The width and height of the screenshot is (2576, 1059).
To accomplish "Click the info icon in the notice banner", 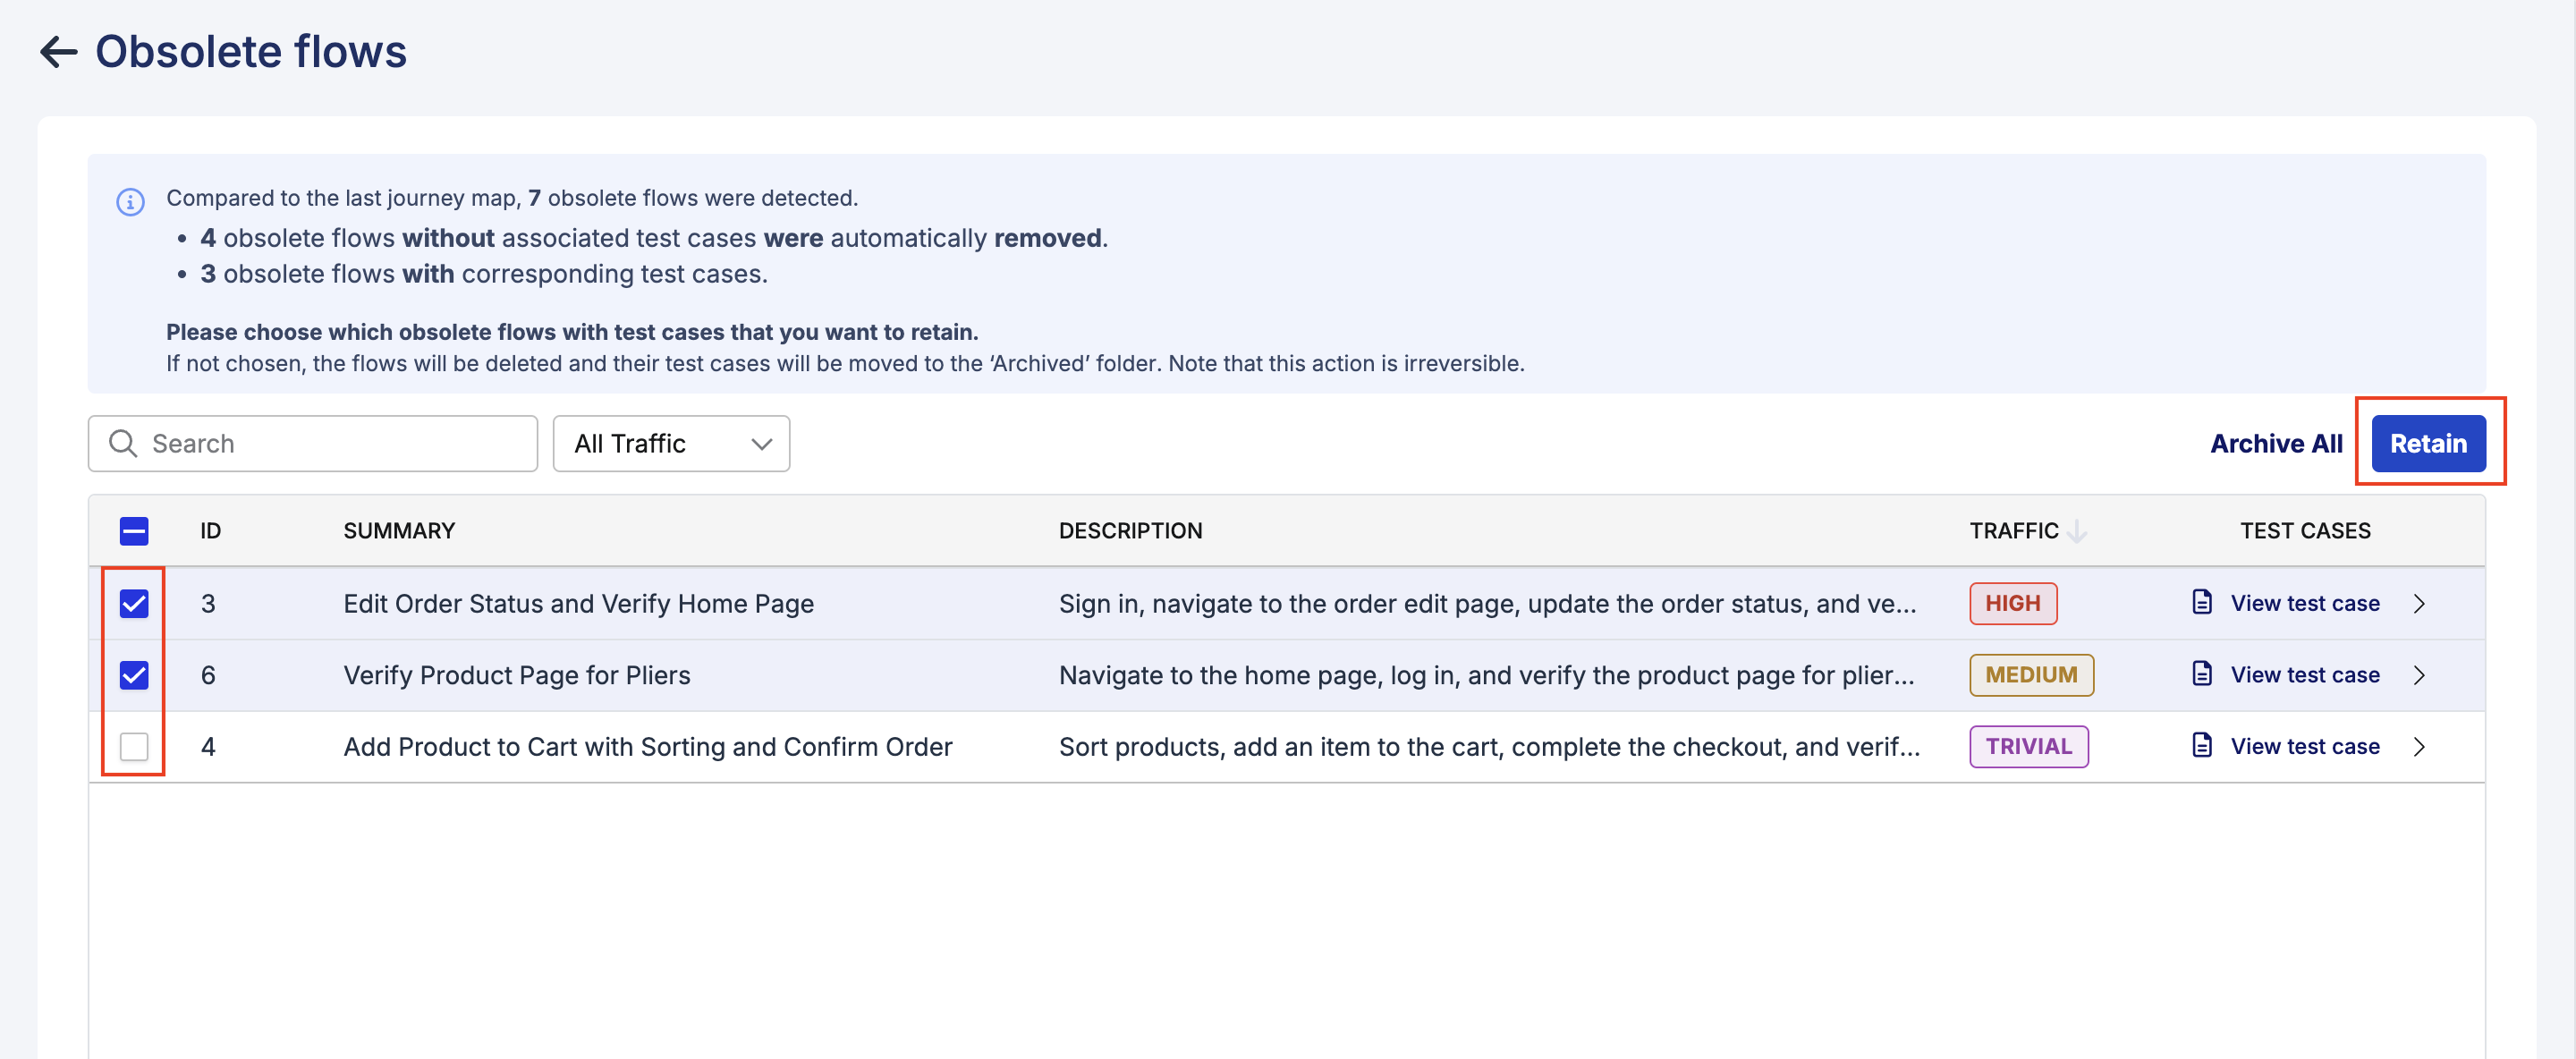I will click(x=130, y=201).
